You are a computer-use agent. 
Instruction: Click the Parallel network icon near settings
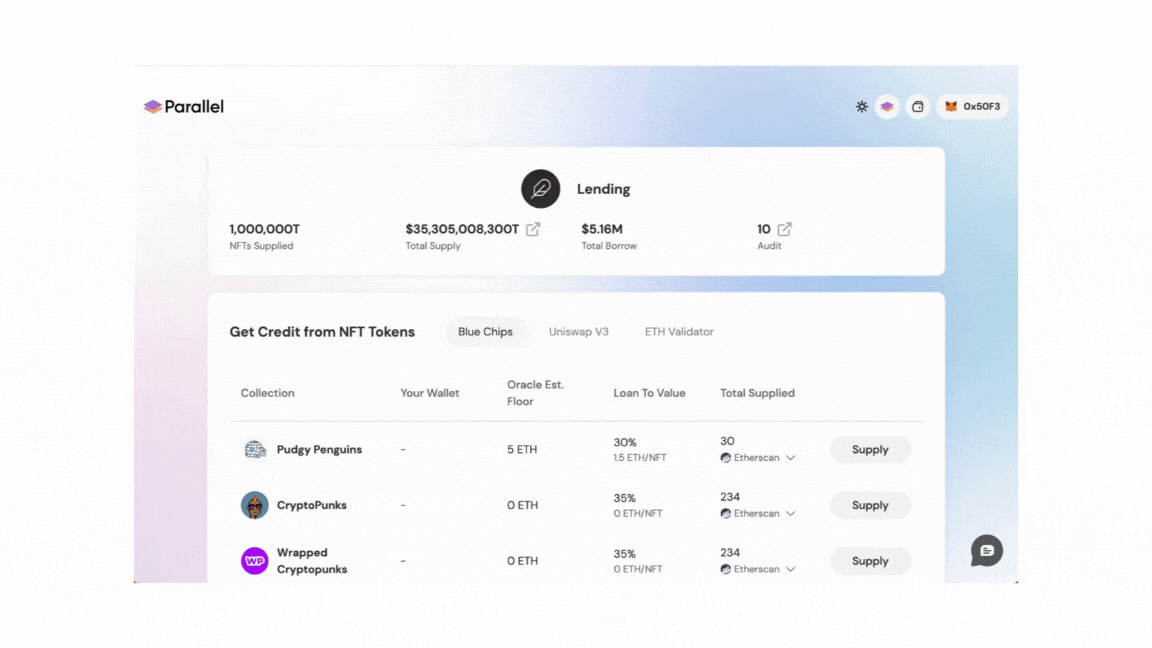coord(887,106)
